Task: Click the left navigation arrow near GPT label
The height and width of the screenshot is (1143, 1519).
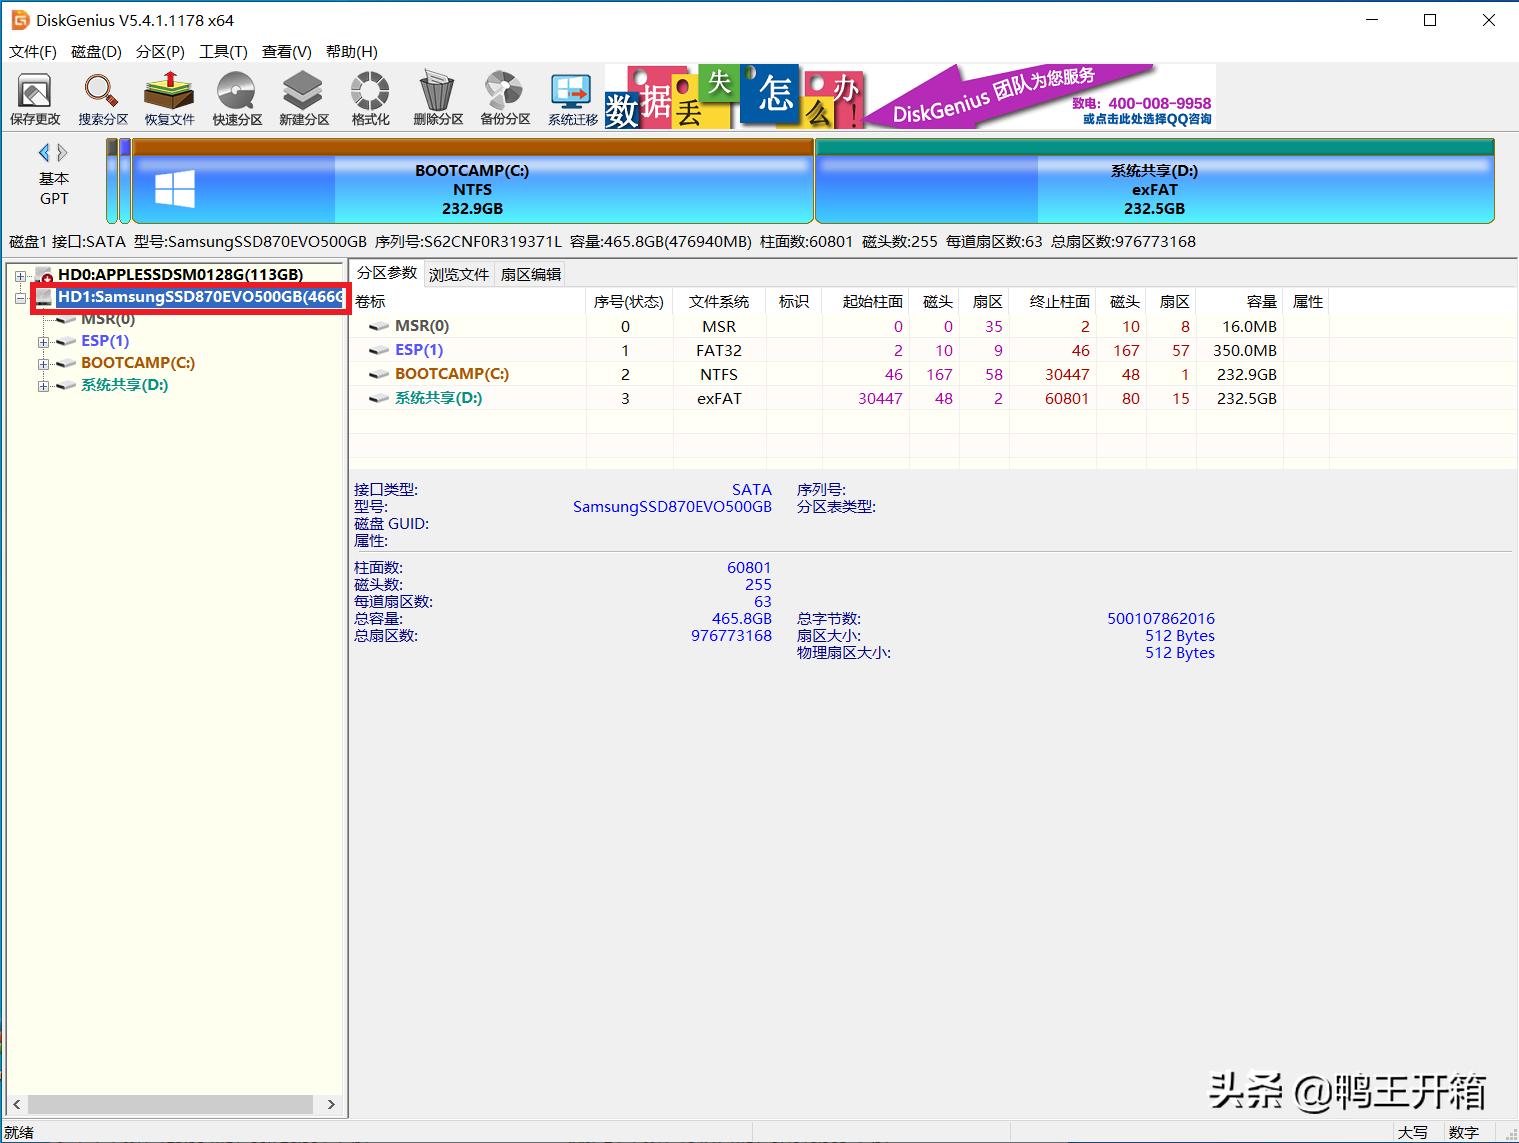Action: tap(44, 152)
